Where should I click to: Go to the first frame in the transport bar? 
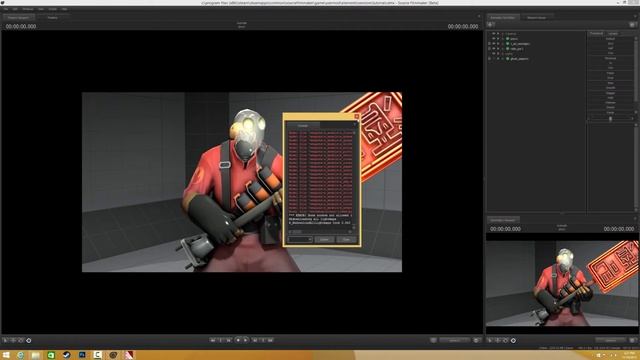click(x=213, y=340)
